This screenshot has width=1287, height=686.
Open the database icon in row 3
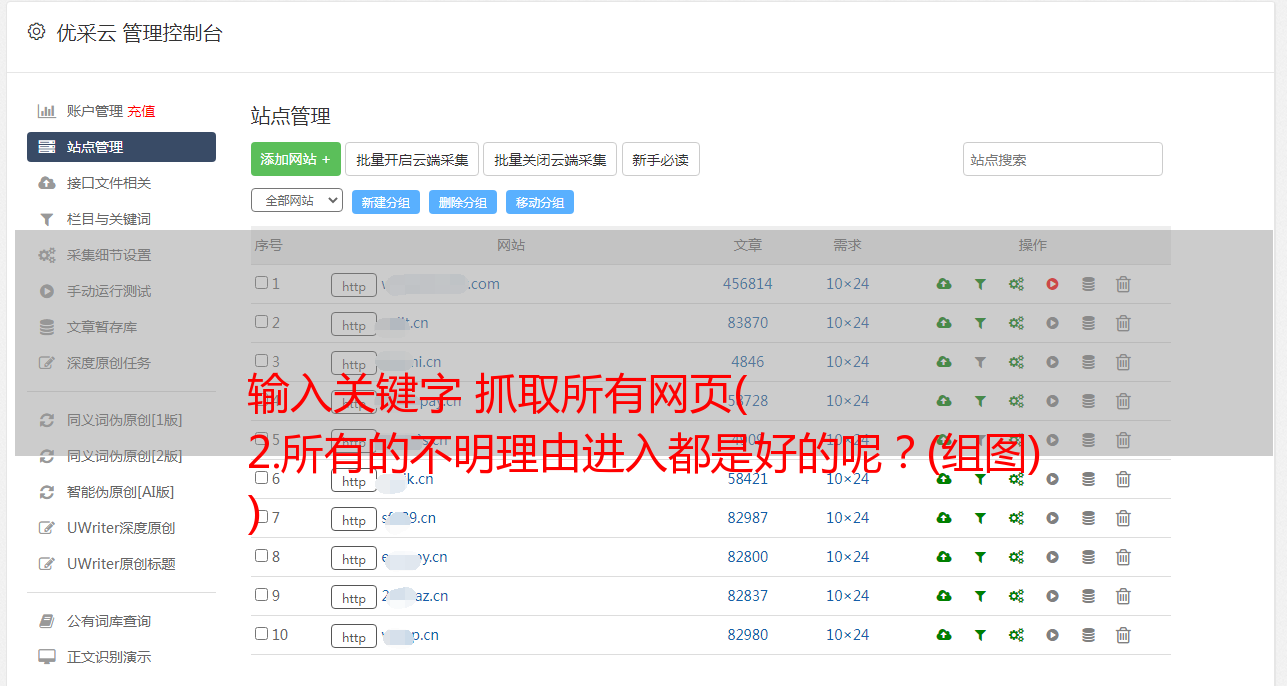pos(1088,362)
